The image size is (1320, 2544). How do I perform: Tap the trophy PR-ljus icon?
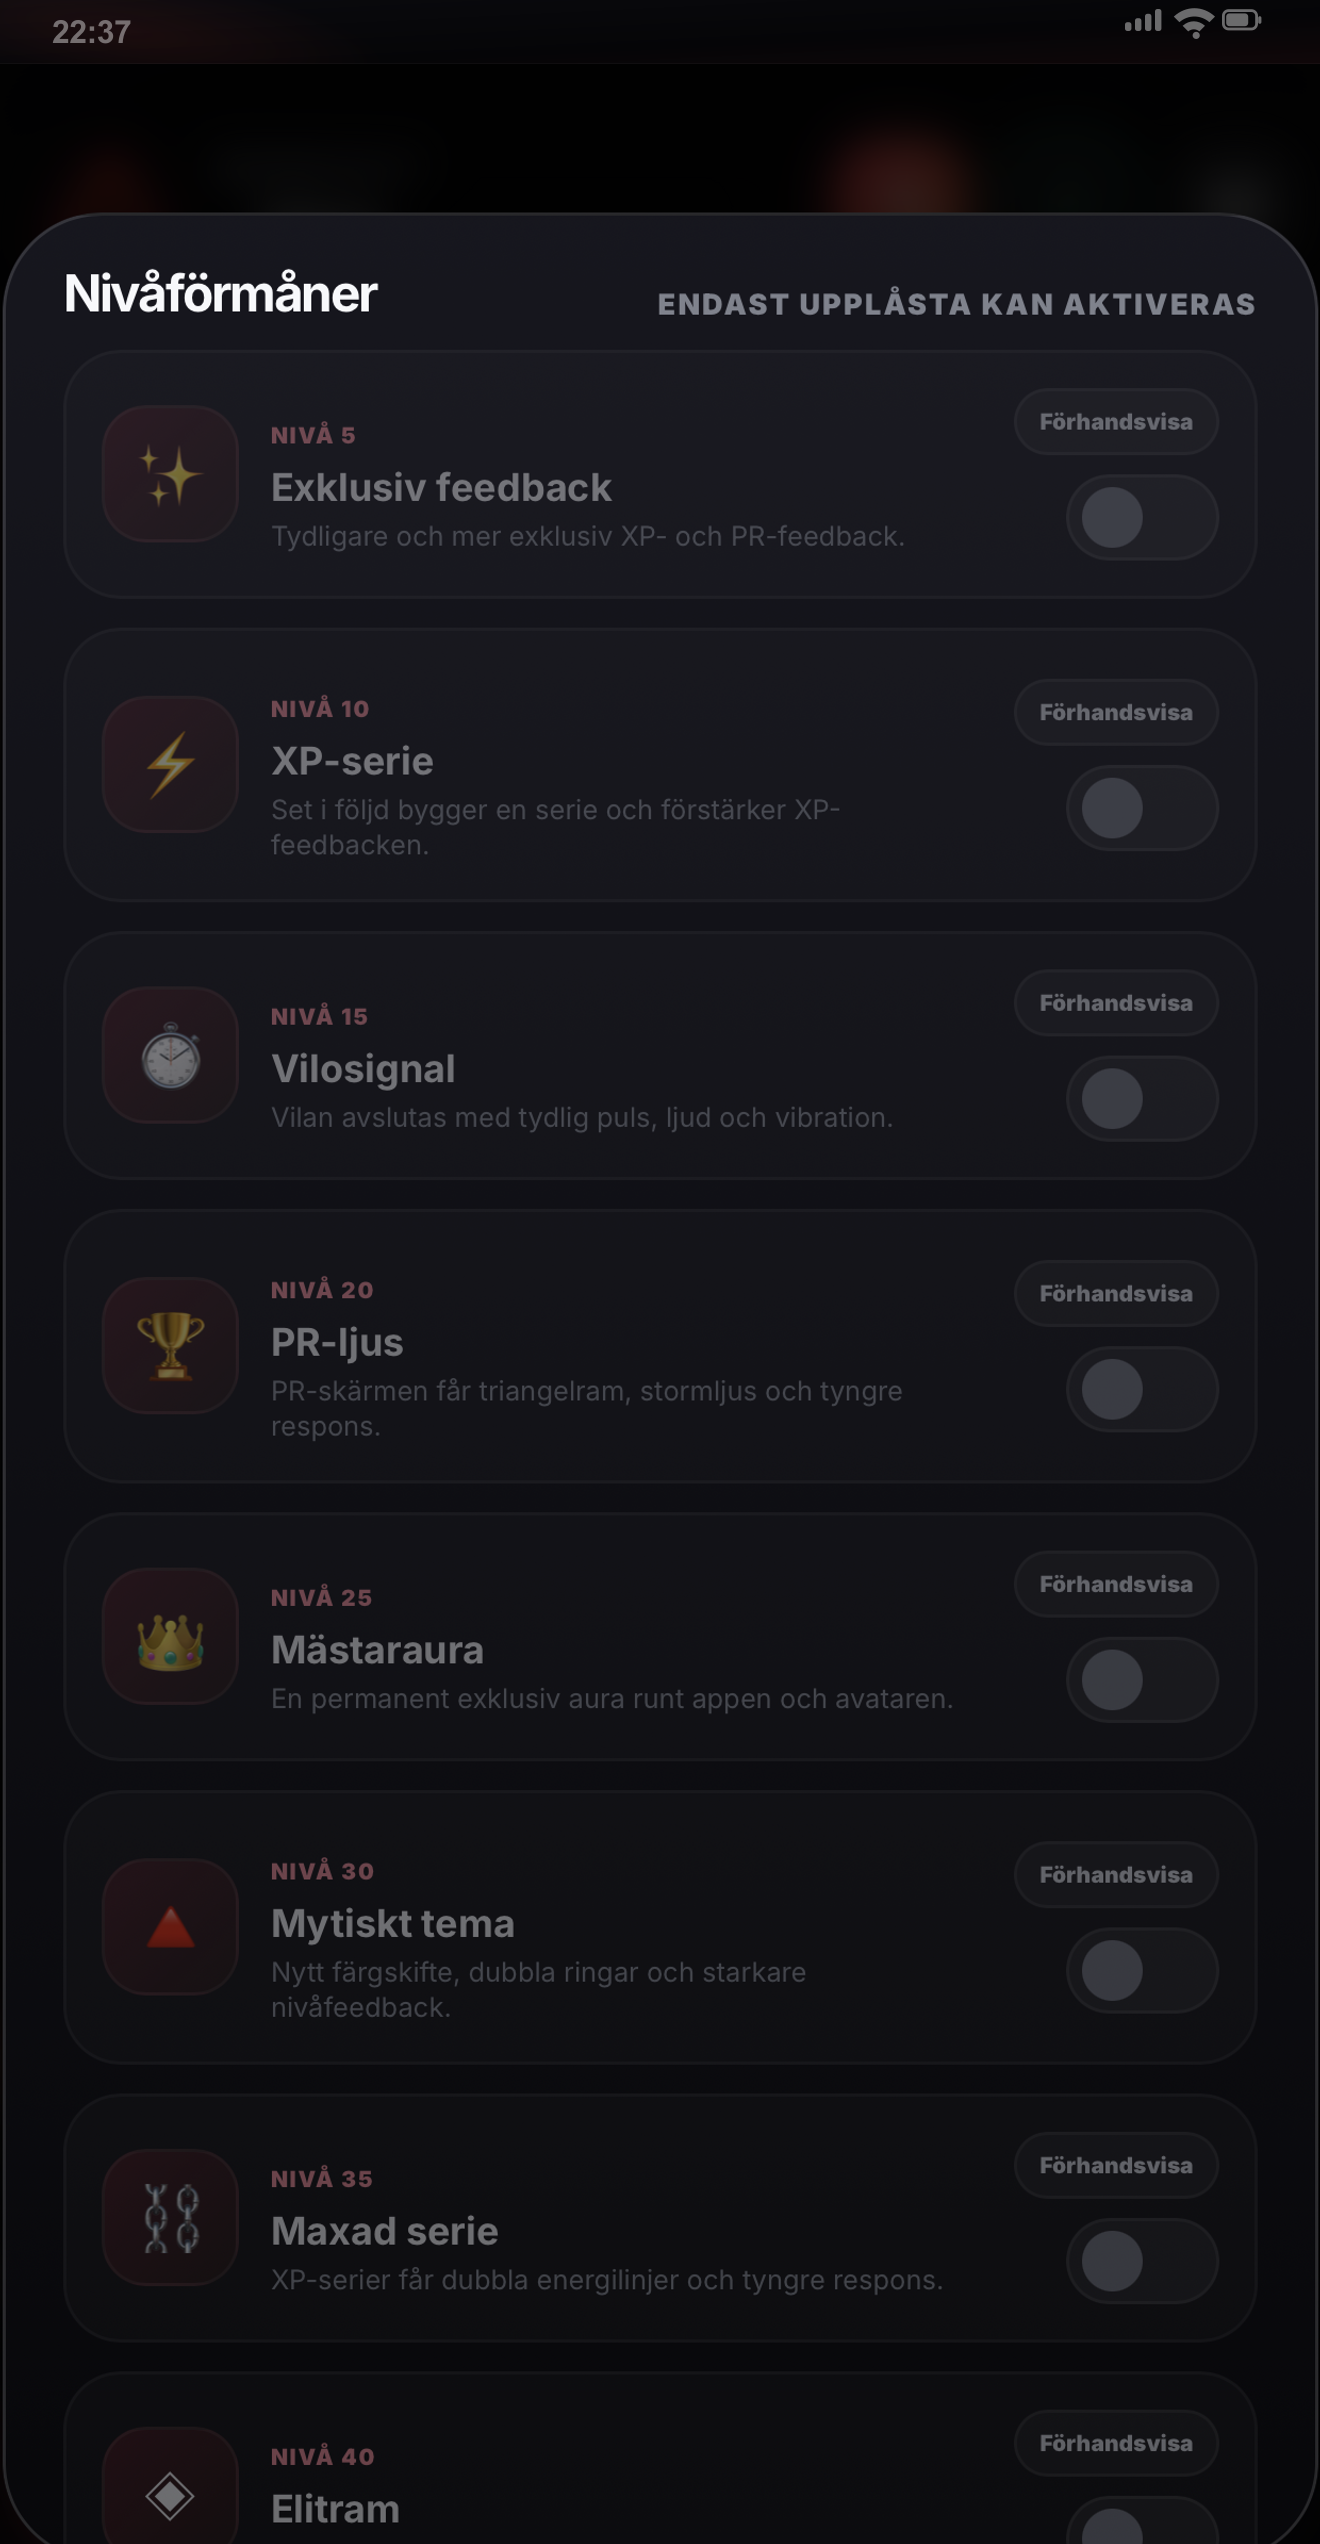click(x=171, y=1346)
